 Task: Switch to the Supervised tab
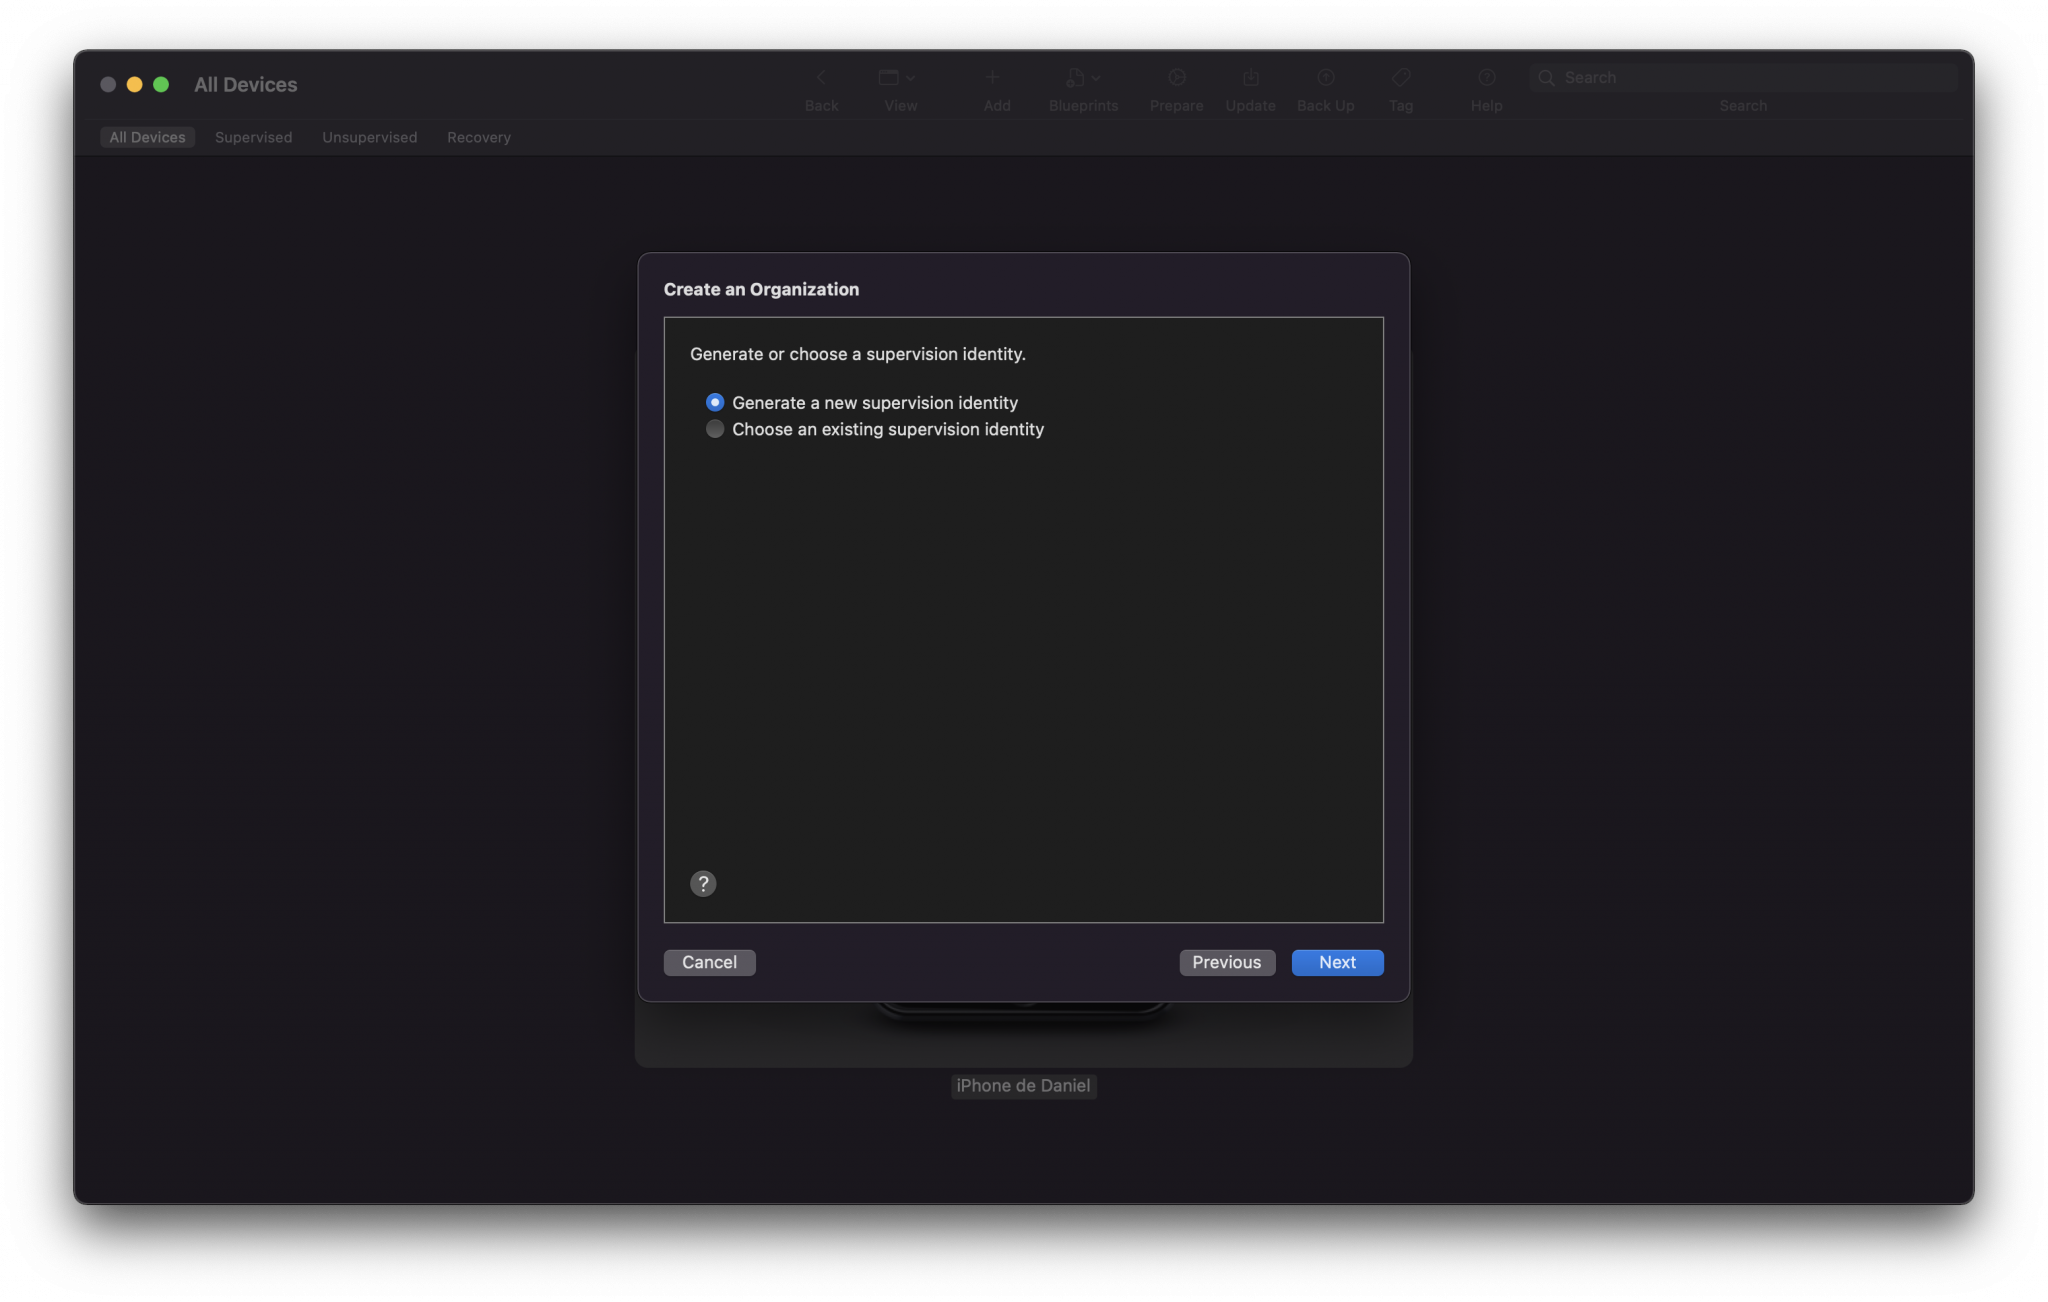pos(253,137)
